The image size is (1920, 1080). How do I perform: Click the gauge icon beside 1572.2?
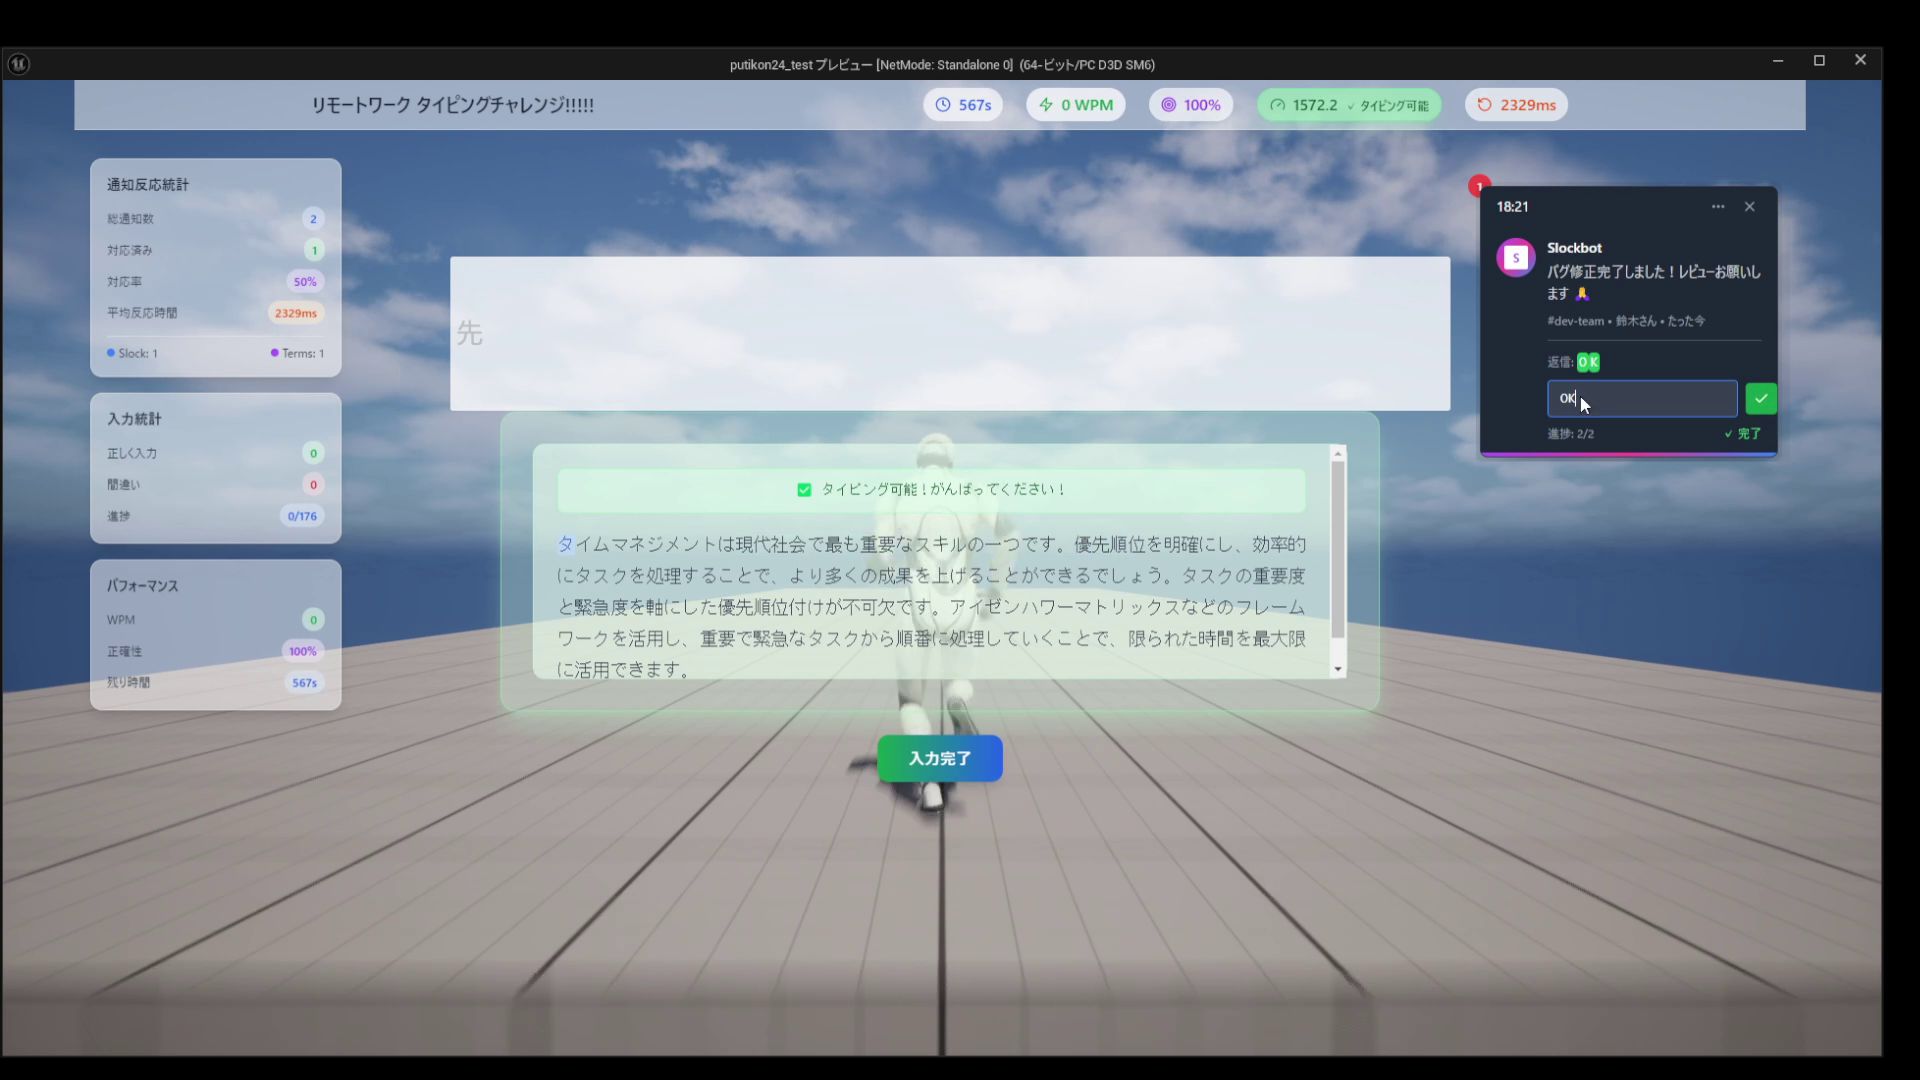click(1277, 105)
